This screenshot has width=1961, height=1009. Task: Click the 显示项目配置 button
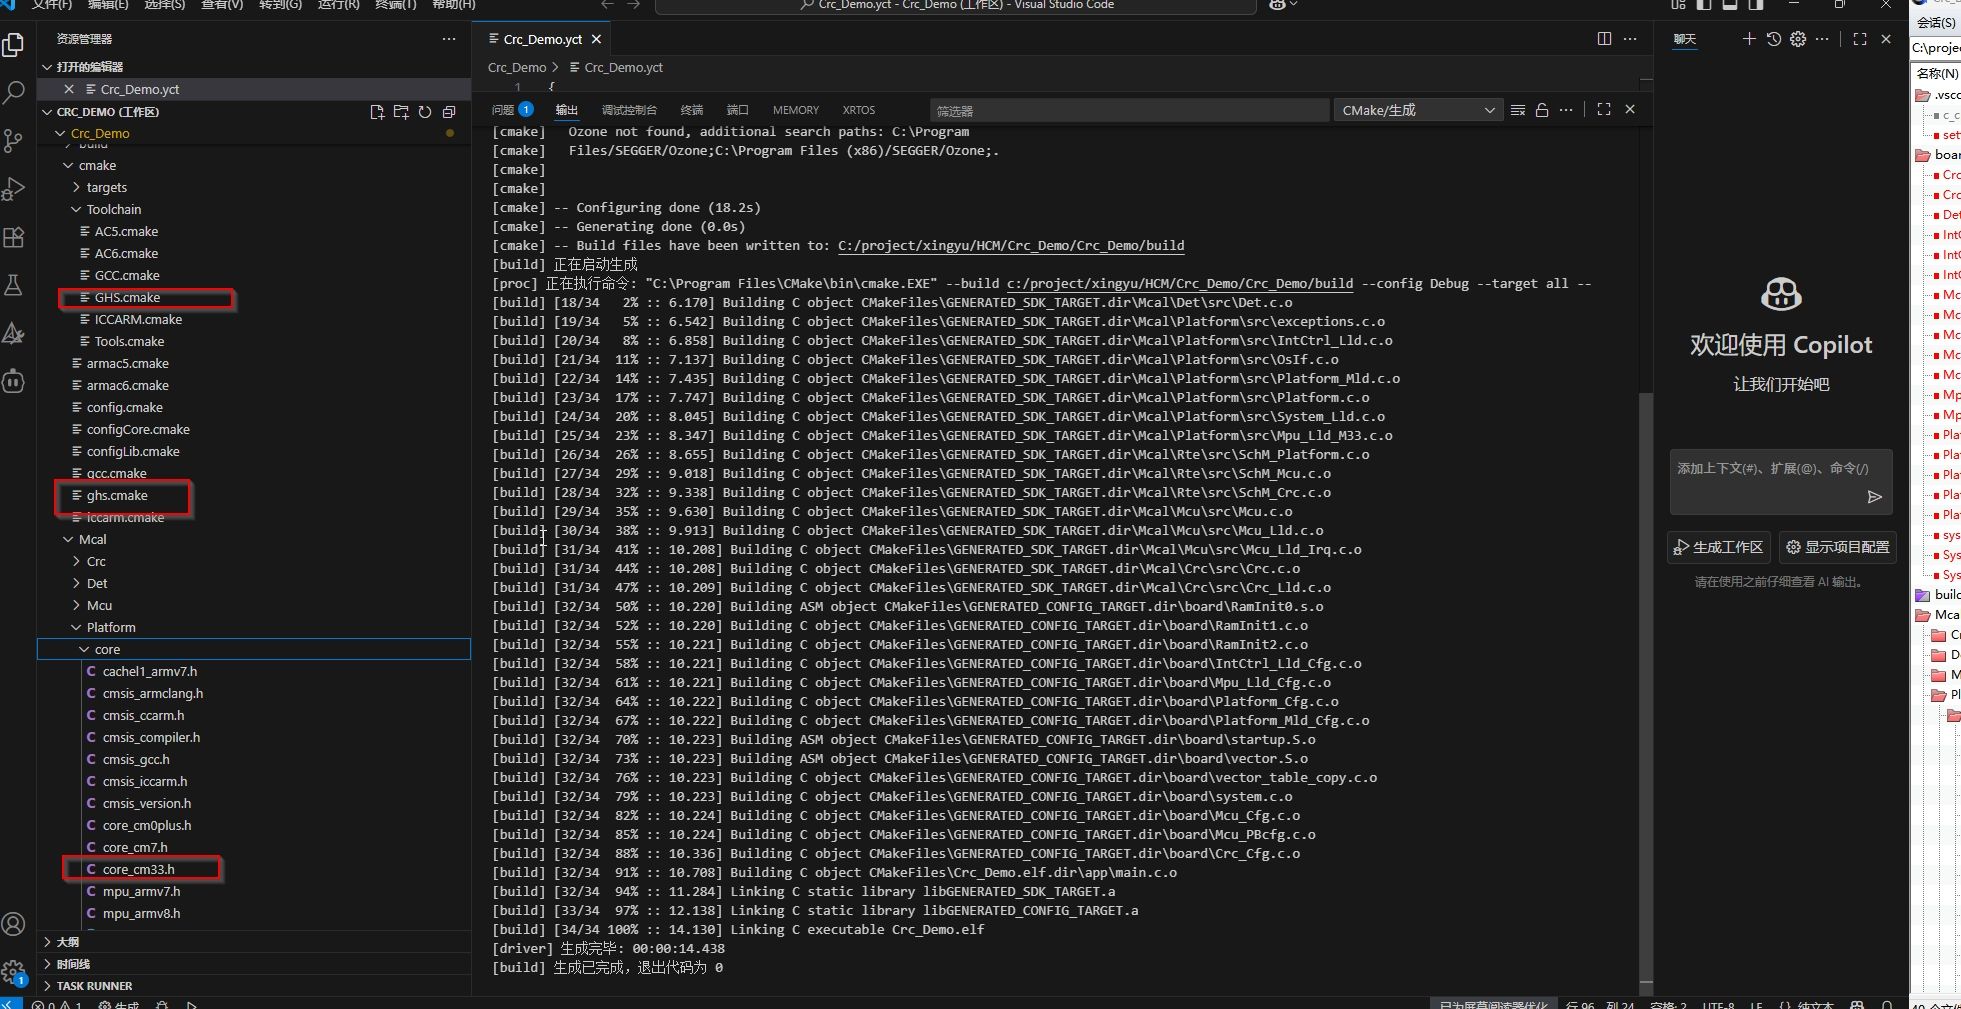coord(1838,547)
